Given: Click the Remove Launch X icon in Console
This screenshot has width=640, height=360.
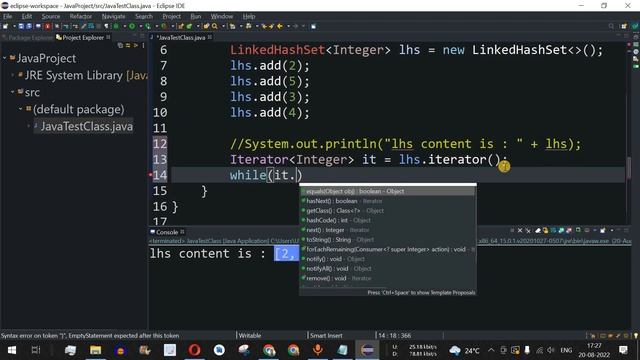Looking at the screenshot, I should click(520, 231).
